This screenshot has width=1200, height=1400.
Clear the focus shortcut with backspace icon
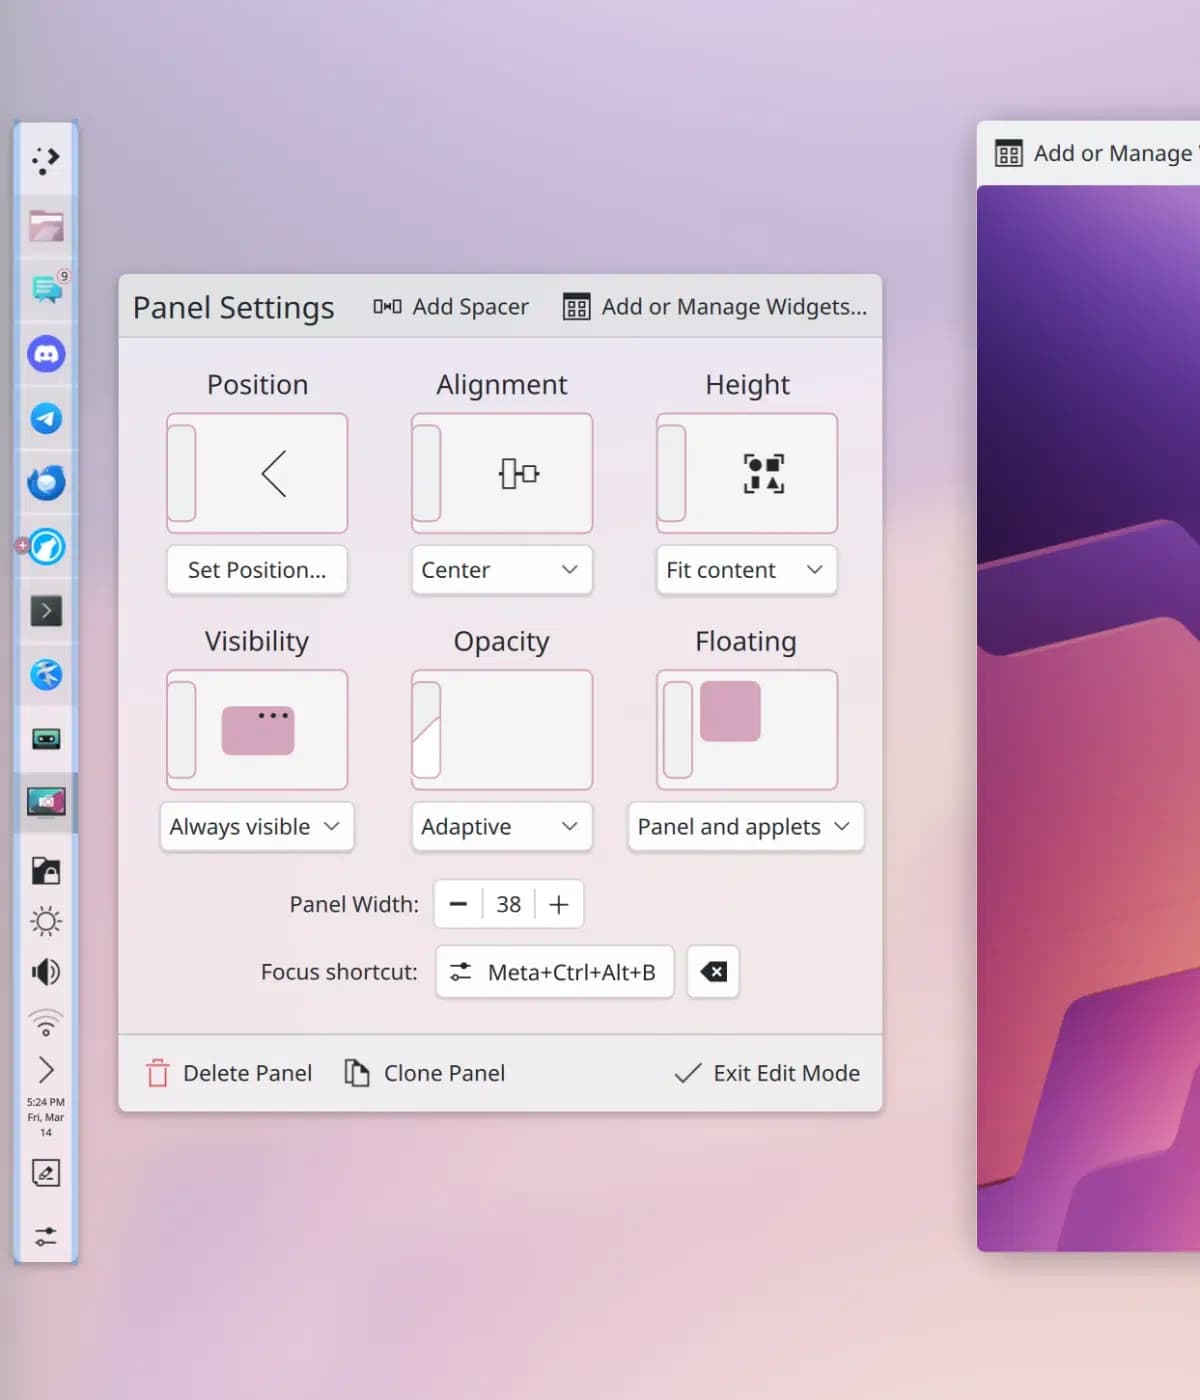click(713, 972)
